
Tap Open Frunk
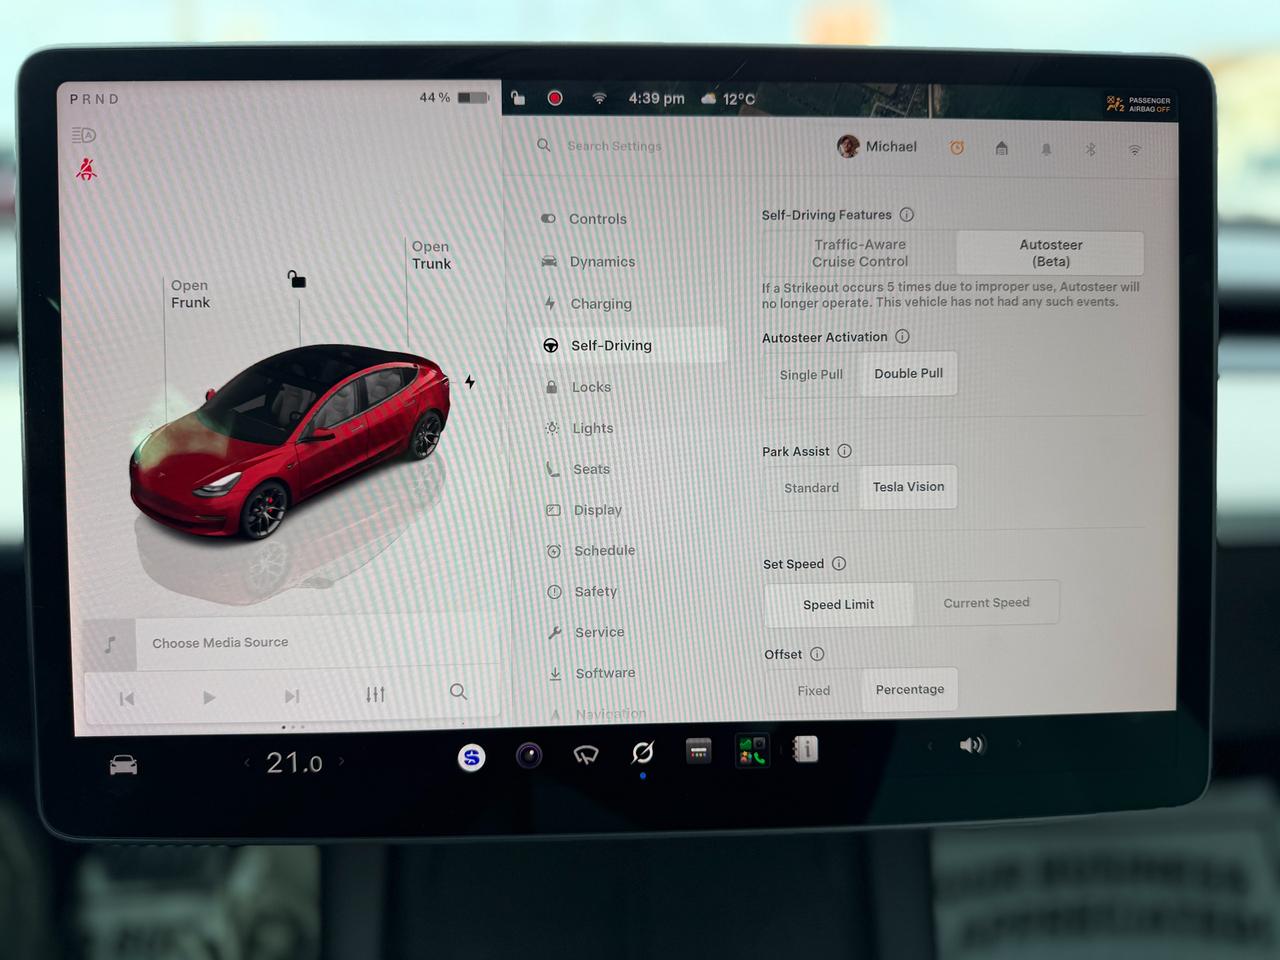pyautogui.click(x=190, y=294)
